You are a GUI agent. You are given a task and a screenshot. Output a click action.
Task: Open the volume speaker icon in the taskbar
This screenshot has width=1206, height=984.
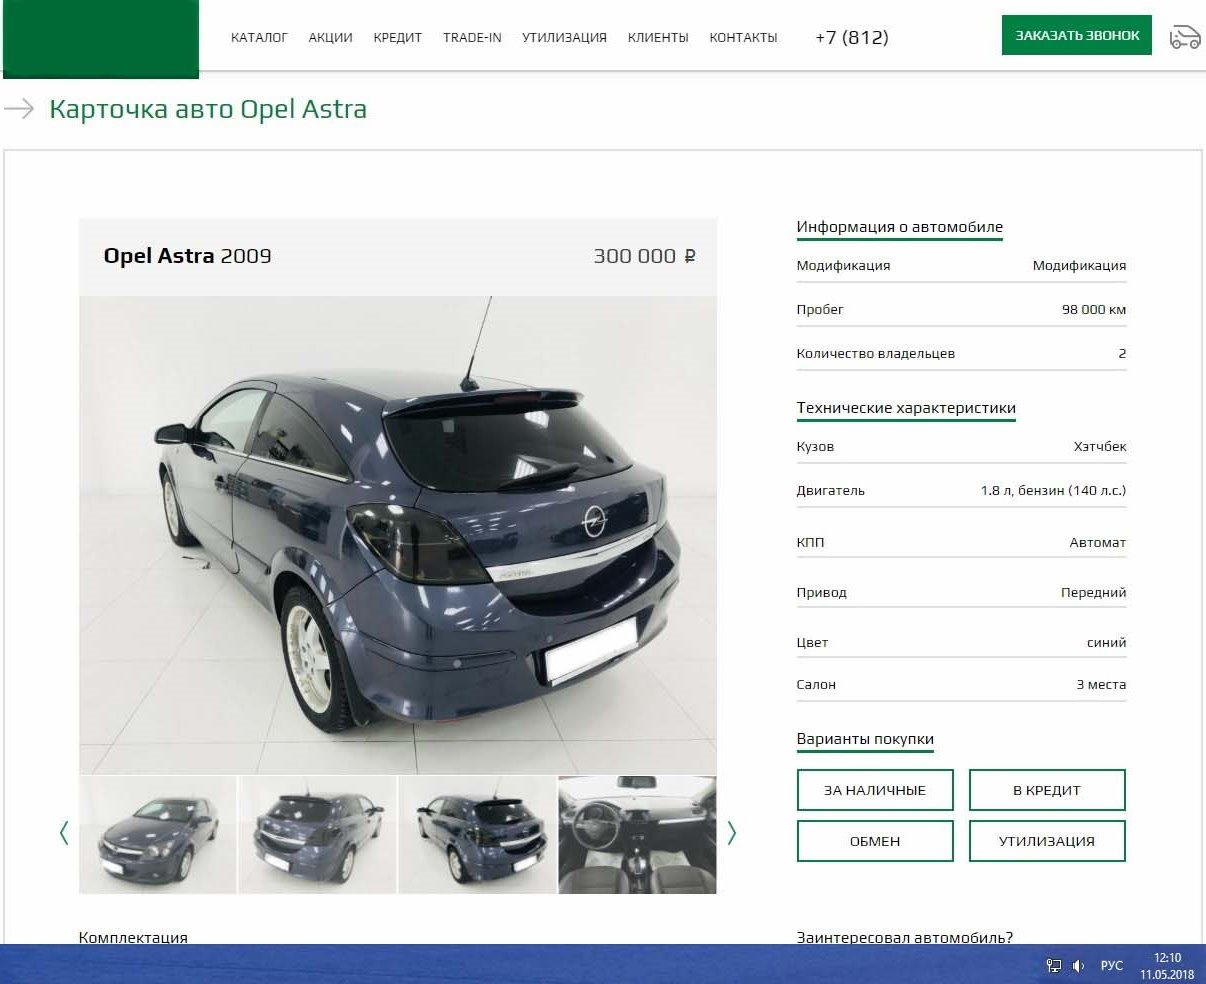pyautogui.click(x=1078, y=966)
